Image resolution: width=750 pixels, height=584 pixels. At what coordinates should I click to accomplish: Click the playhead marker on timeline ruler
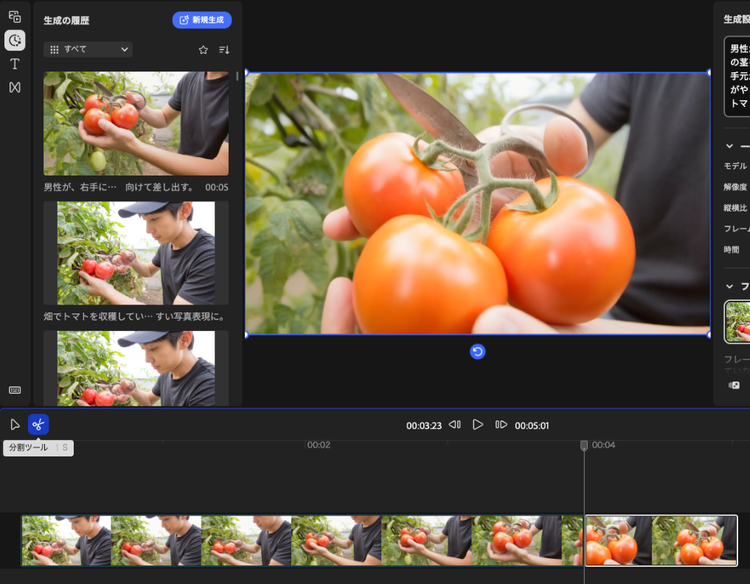(x=584, y=445)
